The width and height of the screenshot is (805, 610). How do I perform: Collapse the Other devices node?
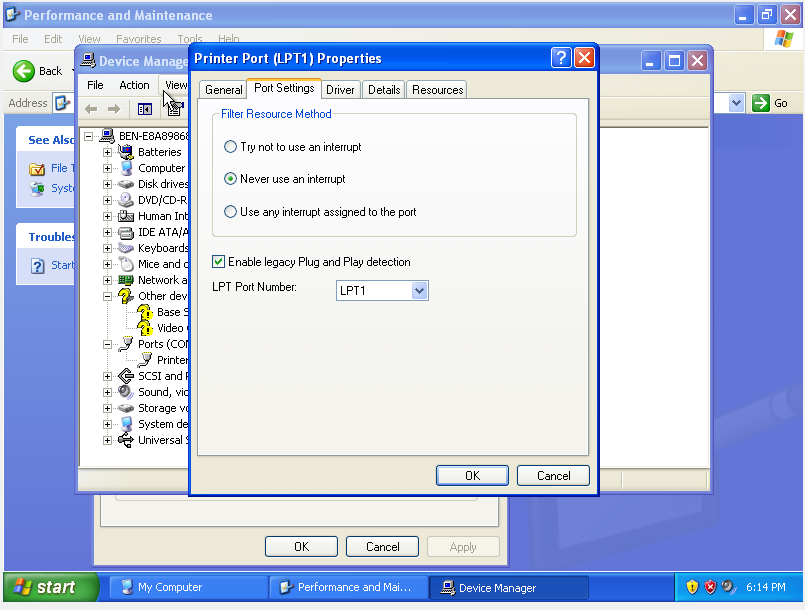tap(107, 296)
